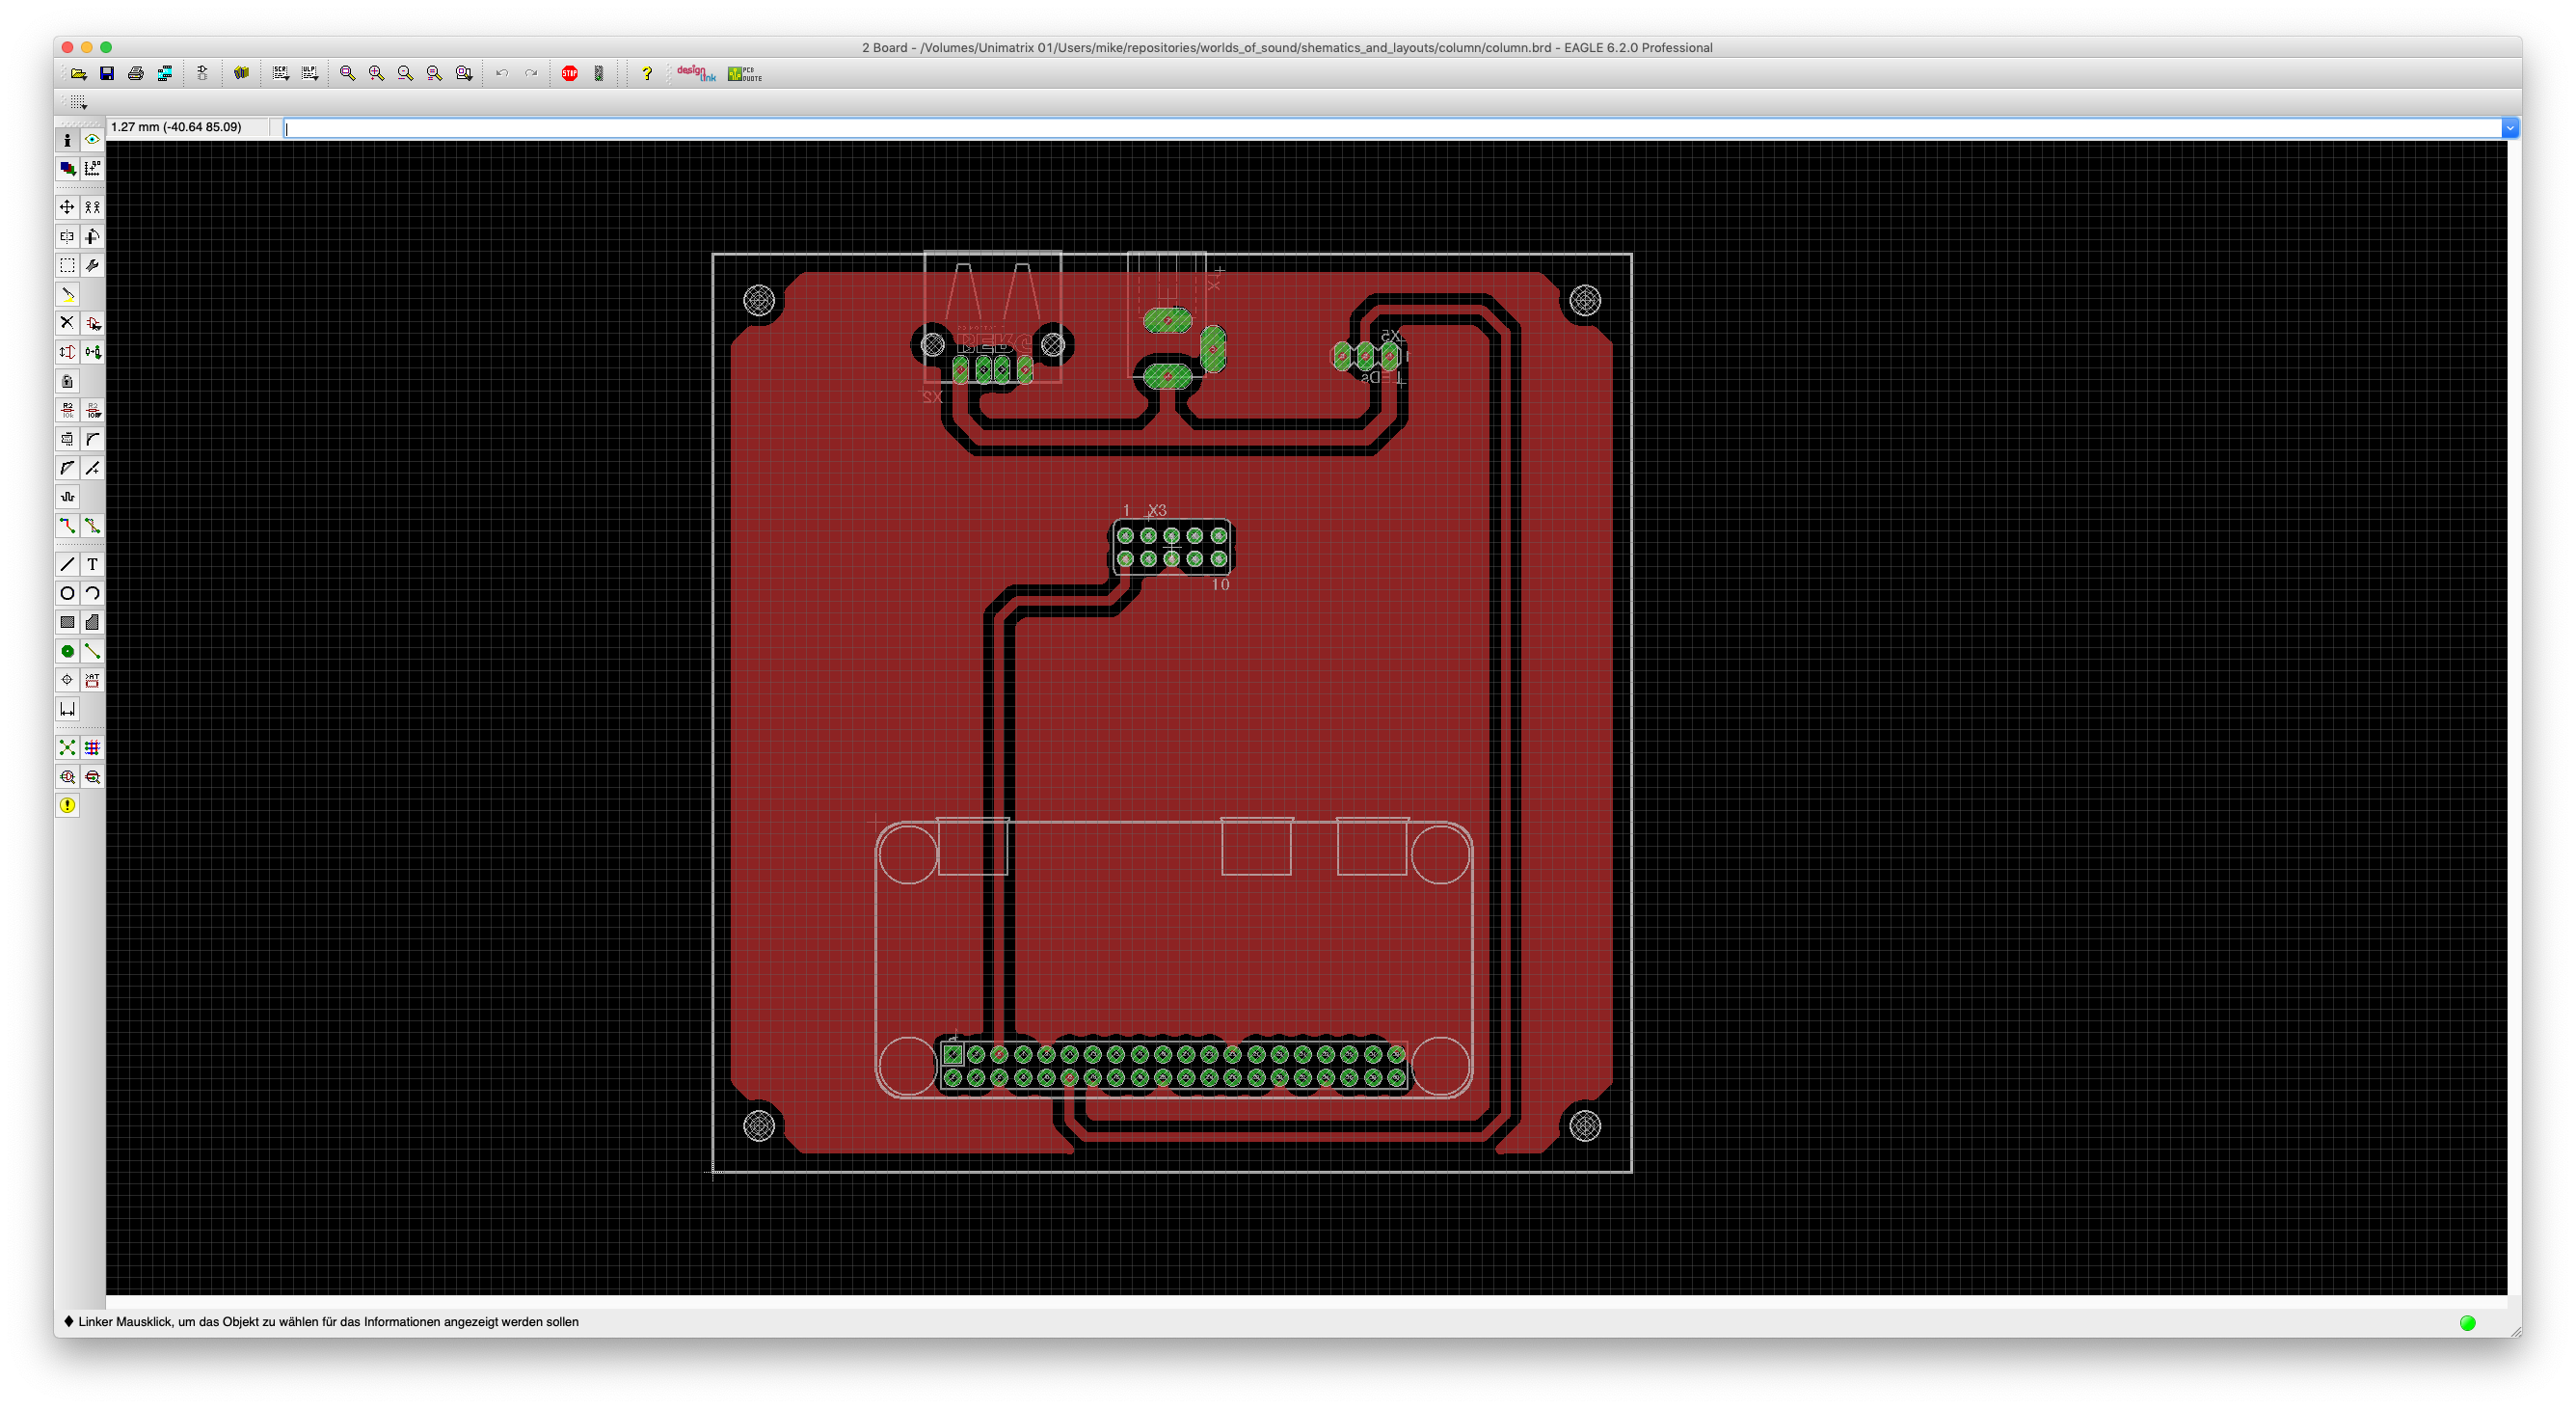Select the Polygon drawing tool
The width and height of the screenshot is (2576, 1409).
tap(92, 622)
